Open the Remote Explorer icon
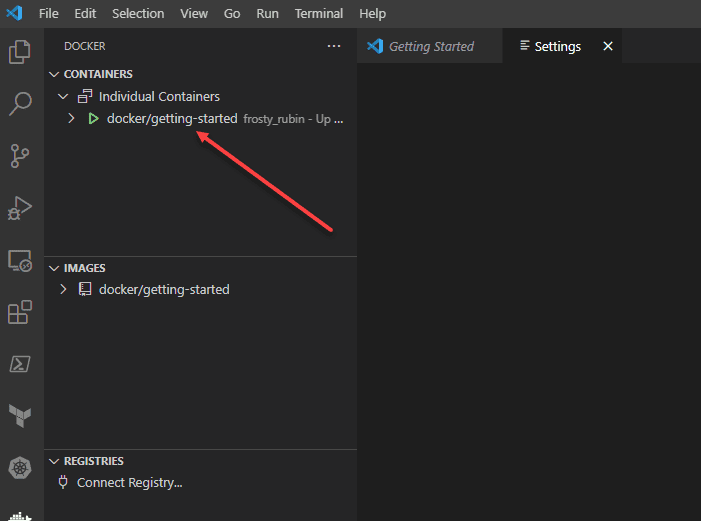 [x=20, y=260]
